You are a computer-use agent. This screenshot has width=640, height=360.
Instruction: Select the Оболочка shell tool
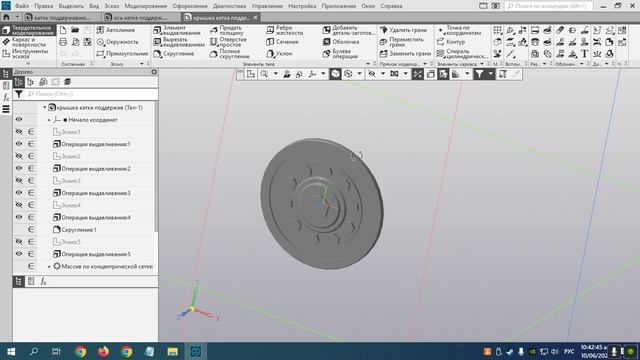click(x=341, y=42)
